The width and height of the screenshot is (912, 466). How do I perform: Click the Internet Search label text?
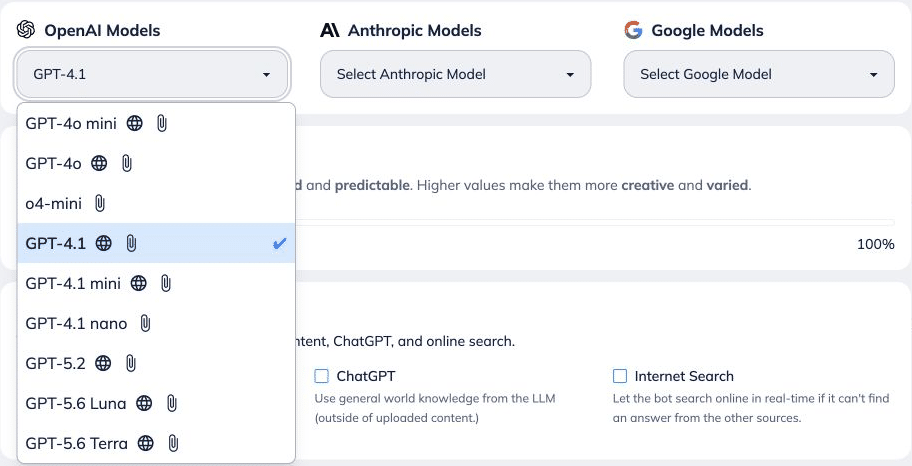[684, 376]
